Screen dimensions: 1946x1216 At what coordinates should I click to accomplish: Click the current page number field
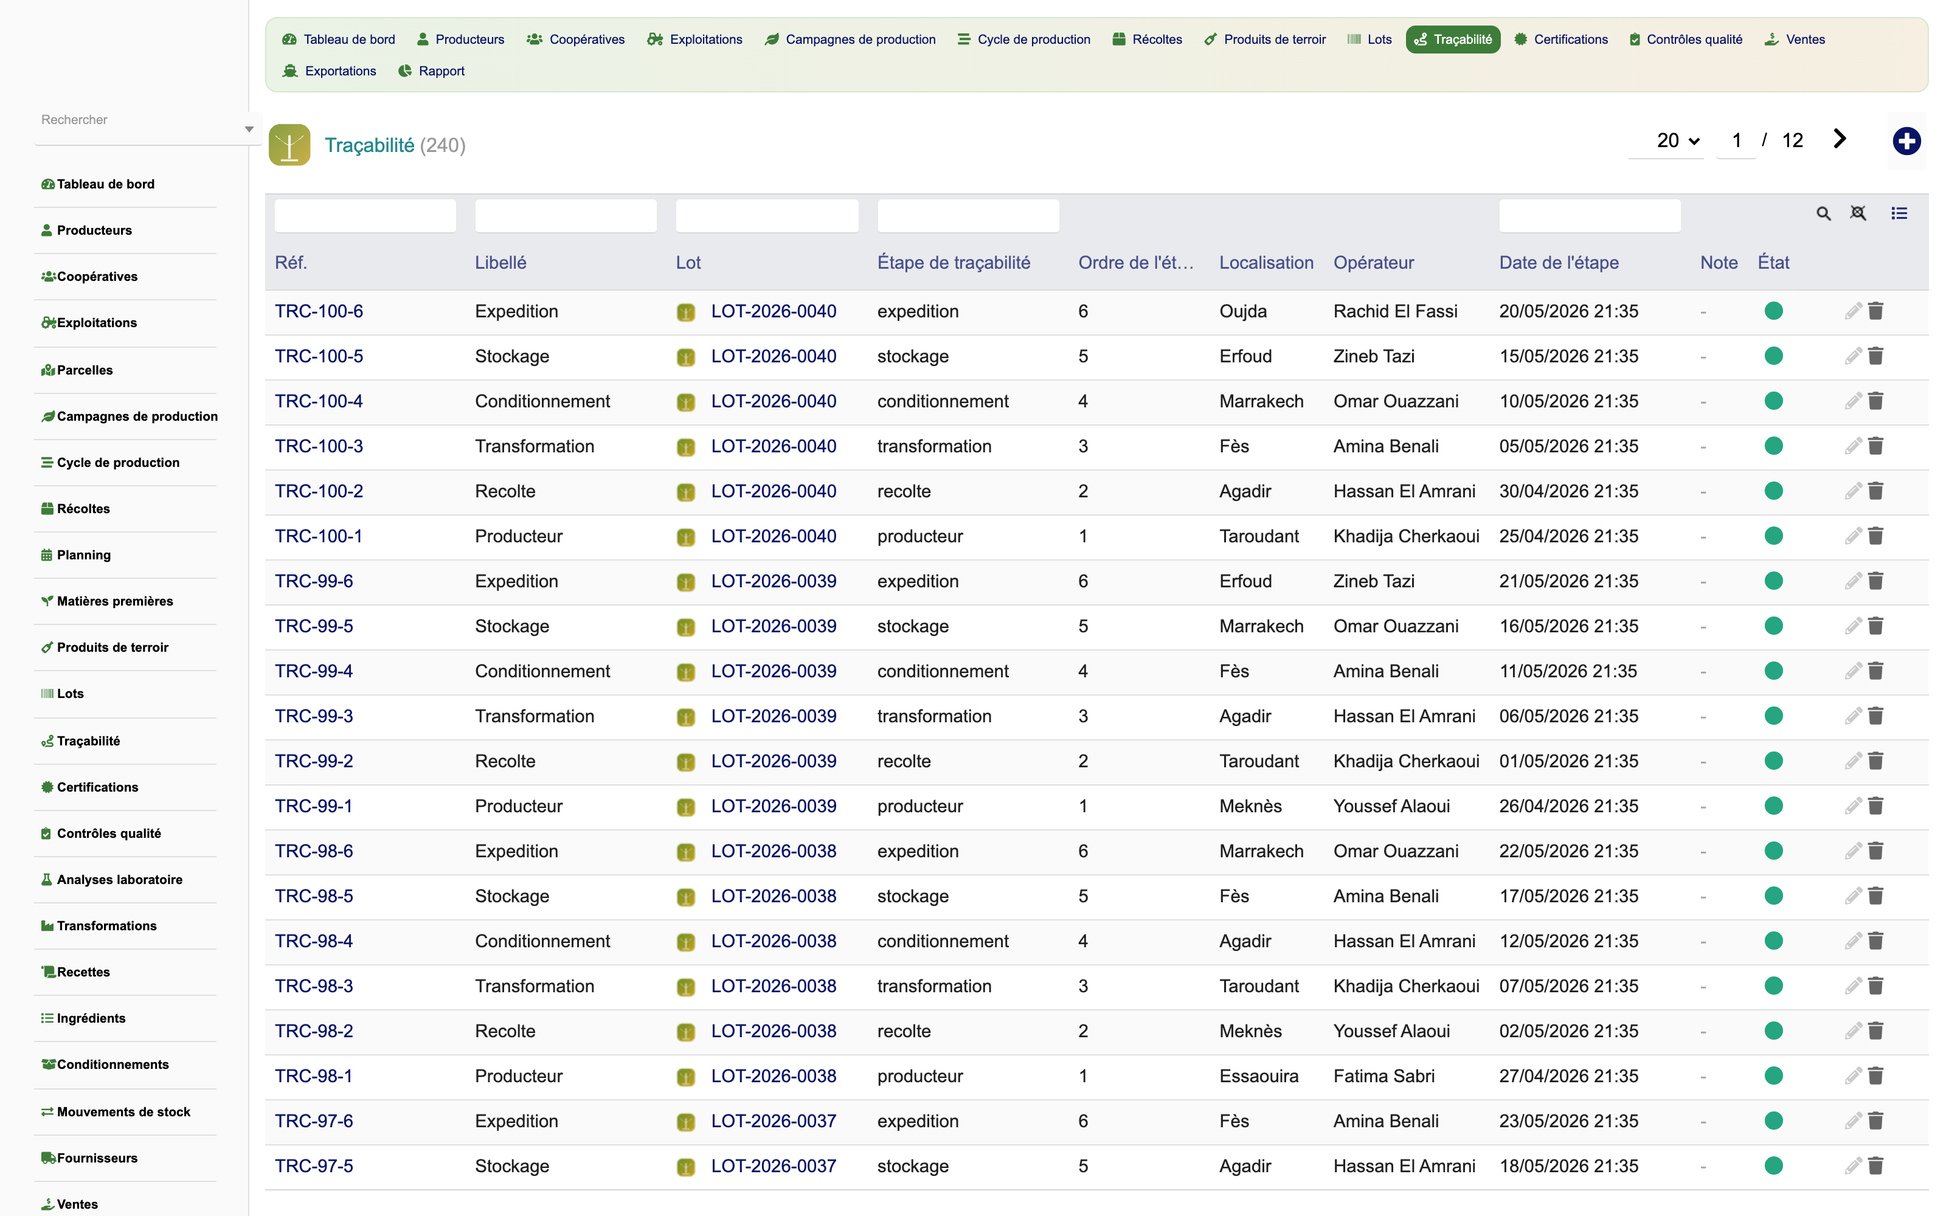point(1737,141)
